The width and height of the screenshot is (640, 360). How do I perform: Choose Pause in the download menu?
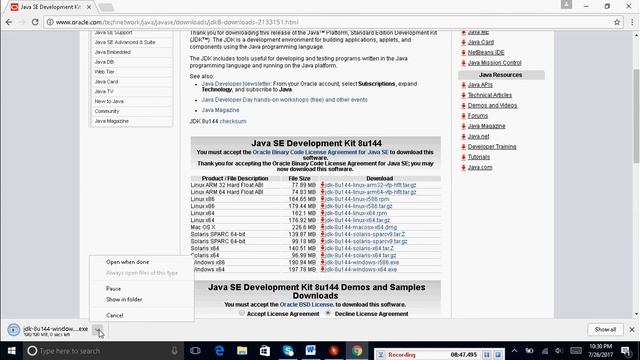(x=113, y=289)
